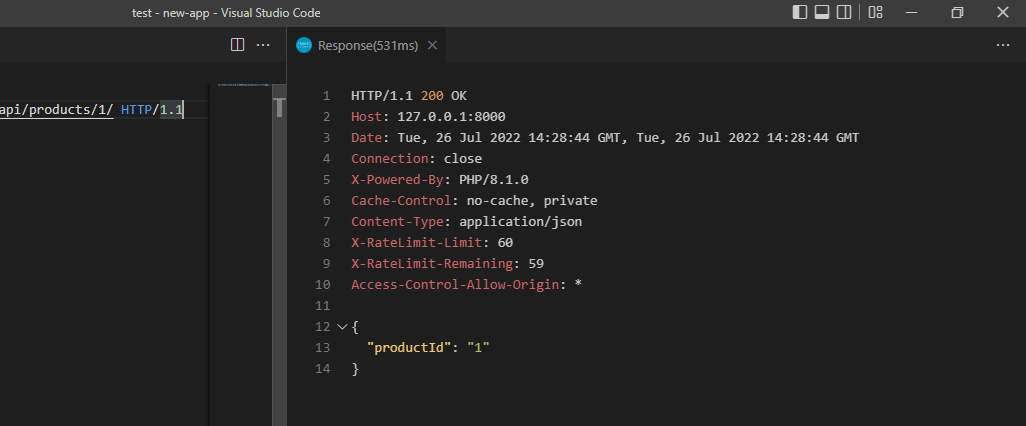Open left editor more actions menu
Screen dimensions: 1026x426
click(263, 44)
